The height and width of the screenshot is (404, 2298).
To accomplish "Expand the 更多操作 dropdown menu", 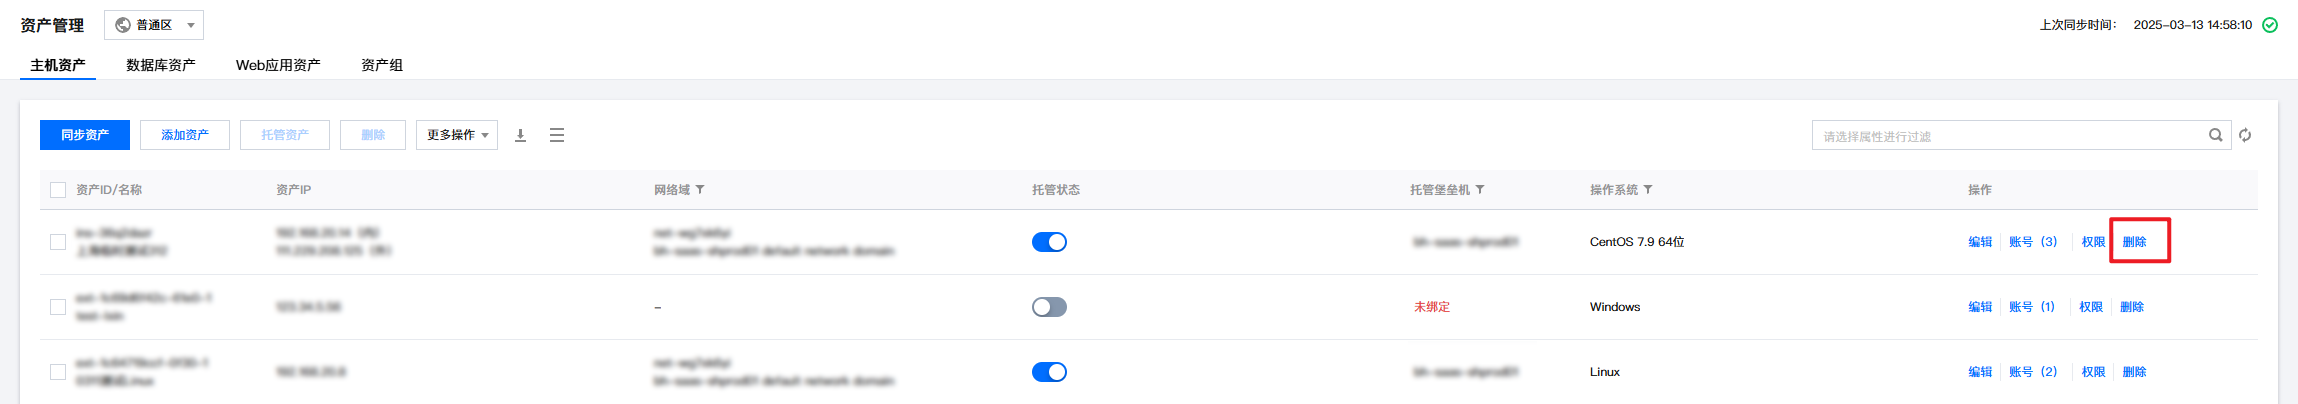I will [457, 135].
